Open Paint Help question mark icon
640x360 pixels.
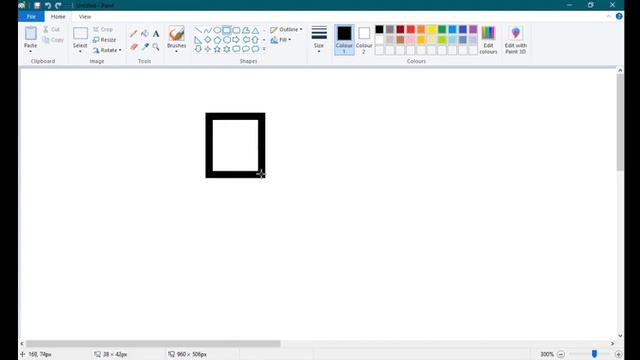pyautogui.click(x=619, y=16)
